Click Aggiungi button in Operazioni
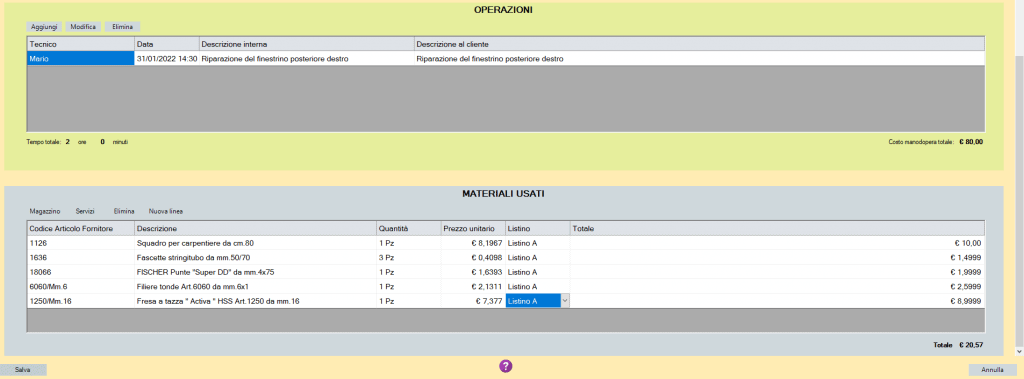The height and width of the screenshot is (379, 1024). [44, 27]
